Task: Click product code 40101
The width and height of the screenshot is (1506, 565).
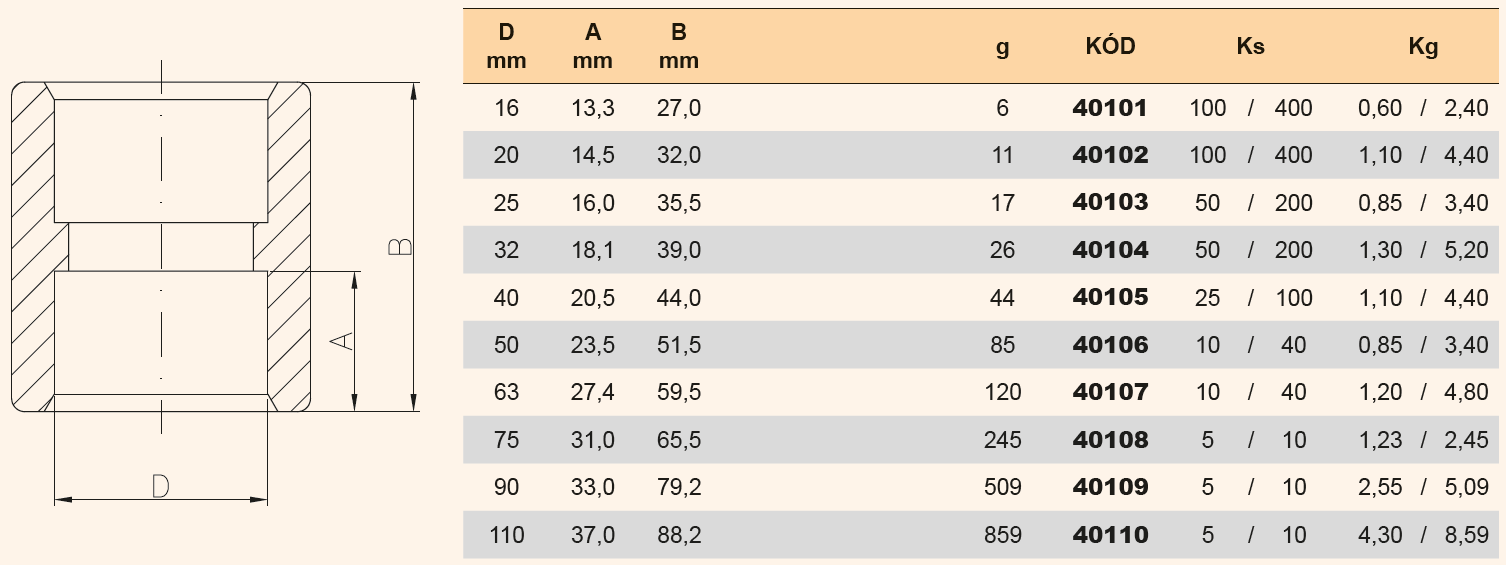Action: pos(1110,108)
